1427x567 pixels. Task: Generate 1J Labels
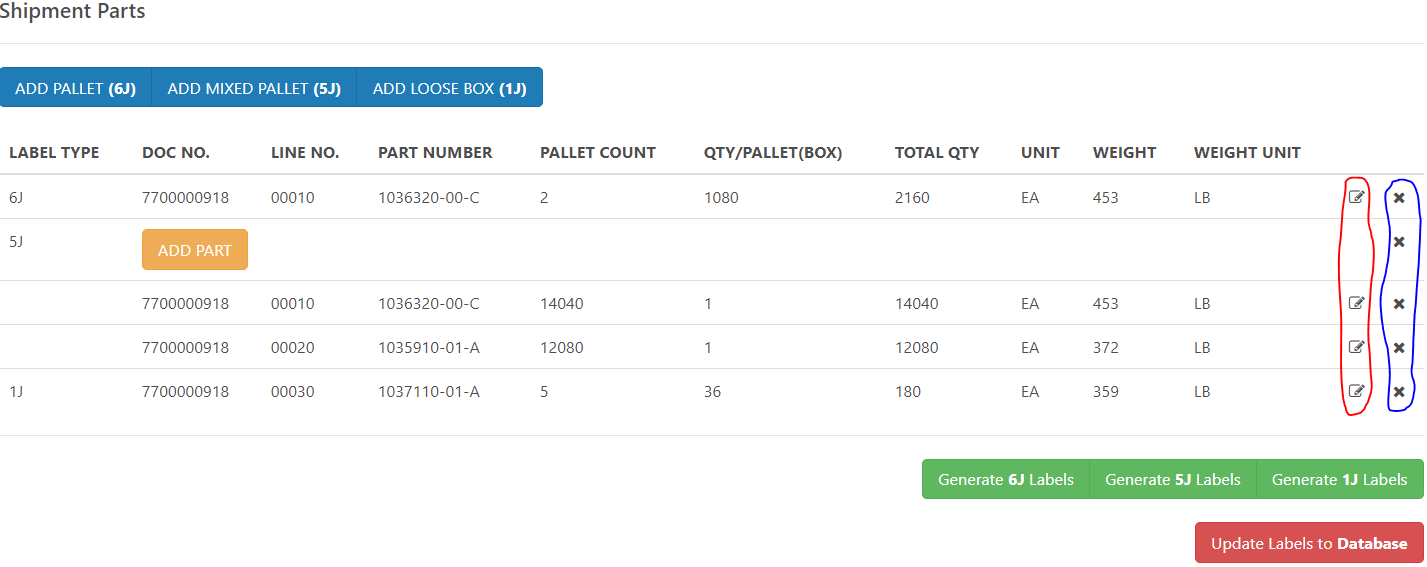(x=1339, y=479)
